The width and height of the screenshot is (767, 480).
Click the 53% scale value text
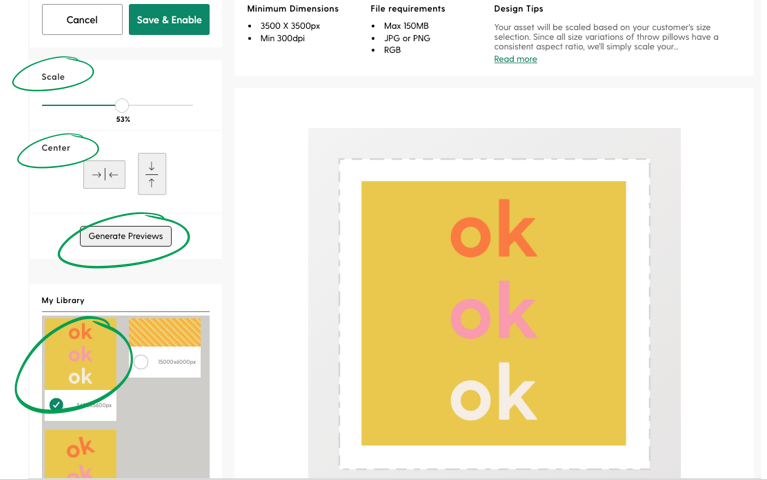[123, 119]
